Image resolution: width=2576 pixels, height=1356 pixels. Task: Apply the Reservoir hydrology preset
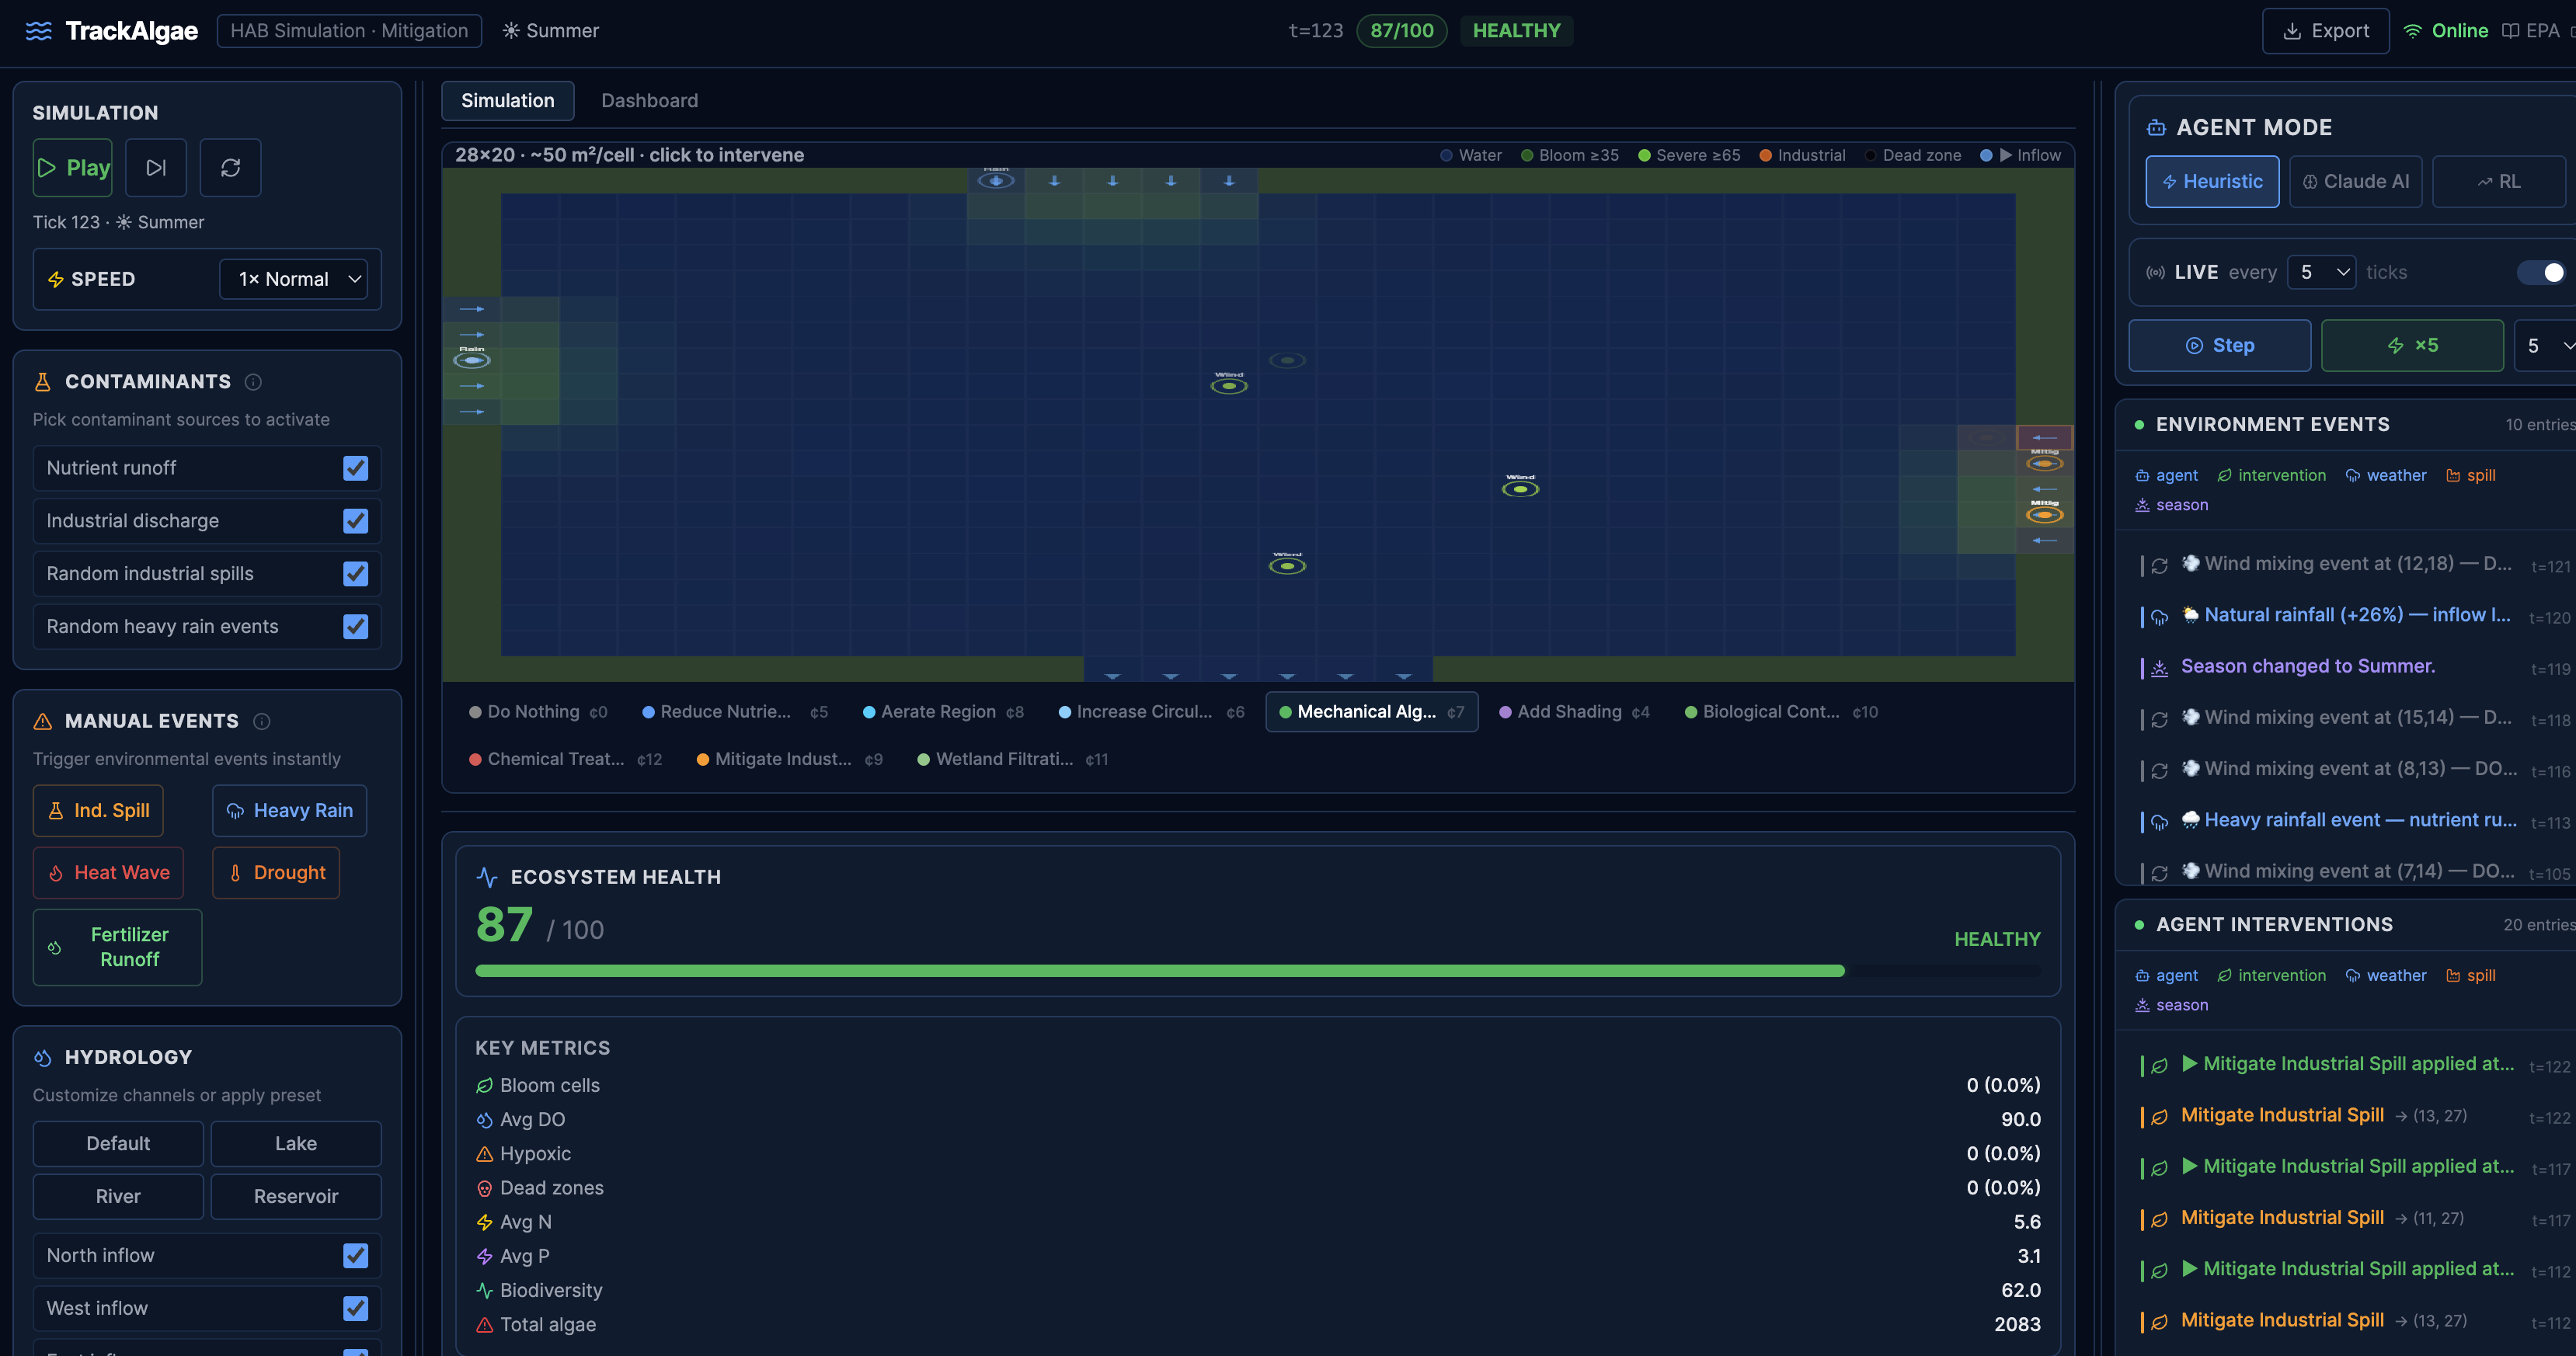(x=295, y=1196)
